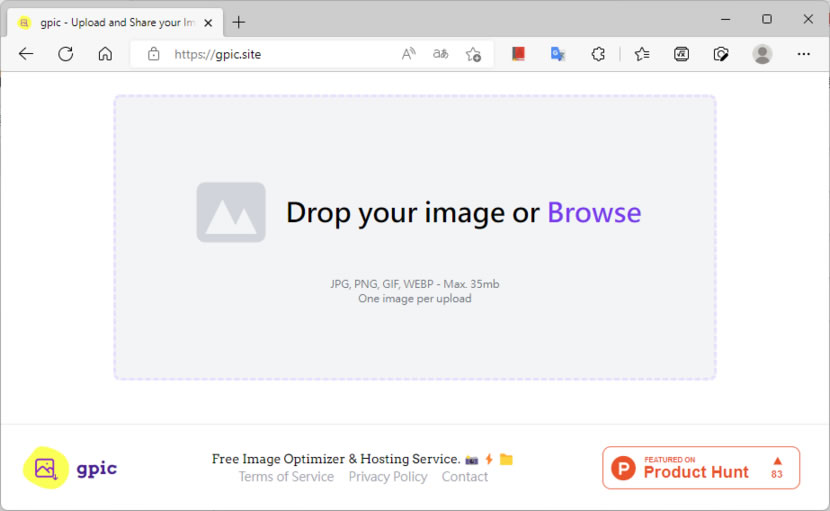Click the Featured on Product Hunt badge

[x=700, y=468]
